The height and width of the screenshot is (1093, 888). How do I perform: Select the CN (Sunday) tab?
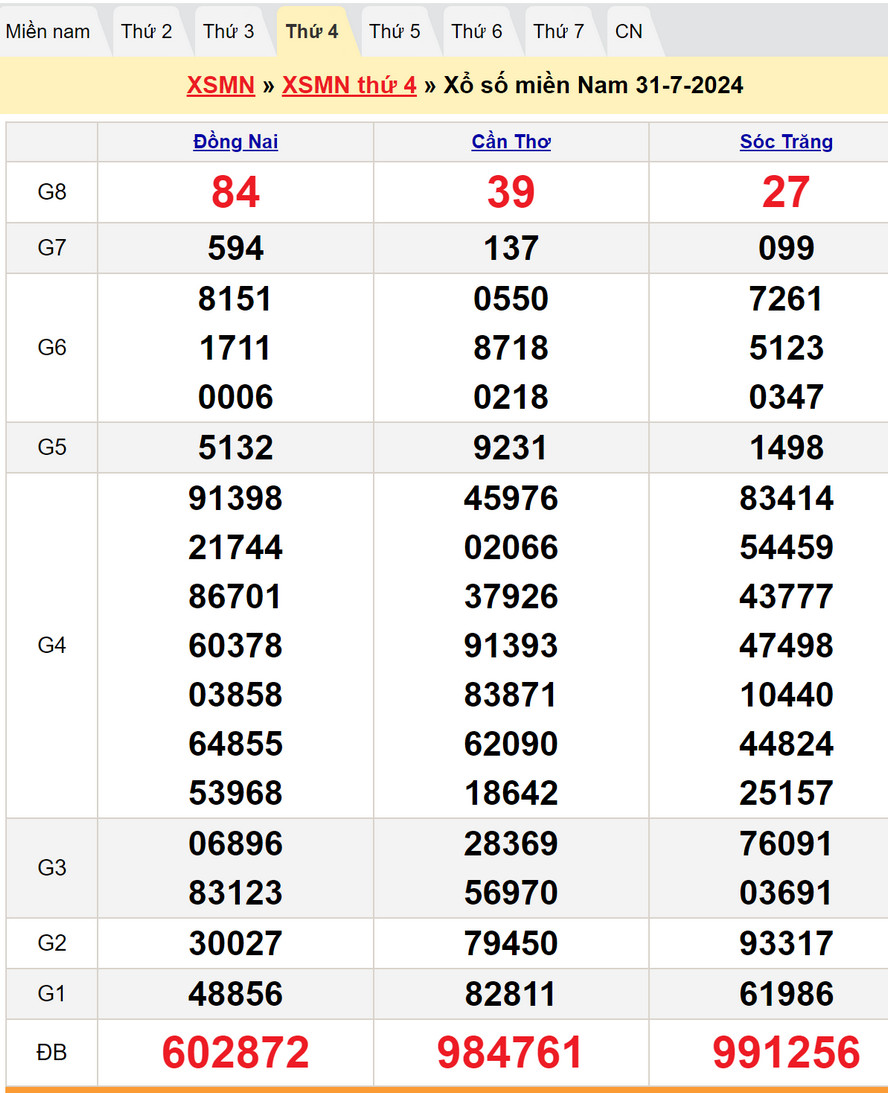click(x=629, y=31)
